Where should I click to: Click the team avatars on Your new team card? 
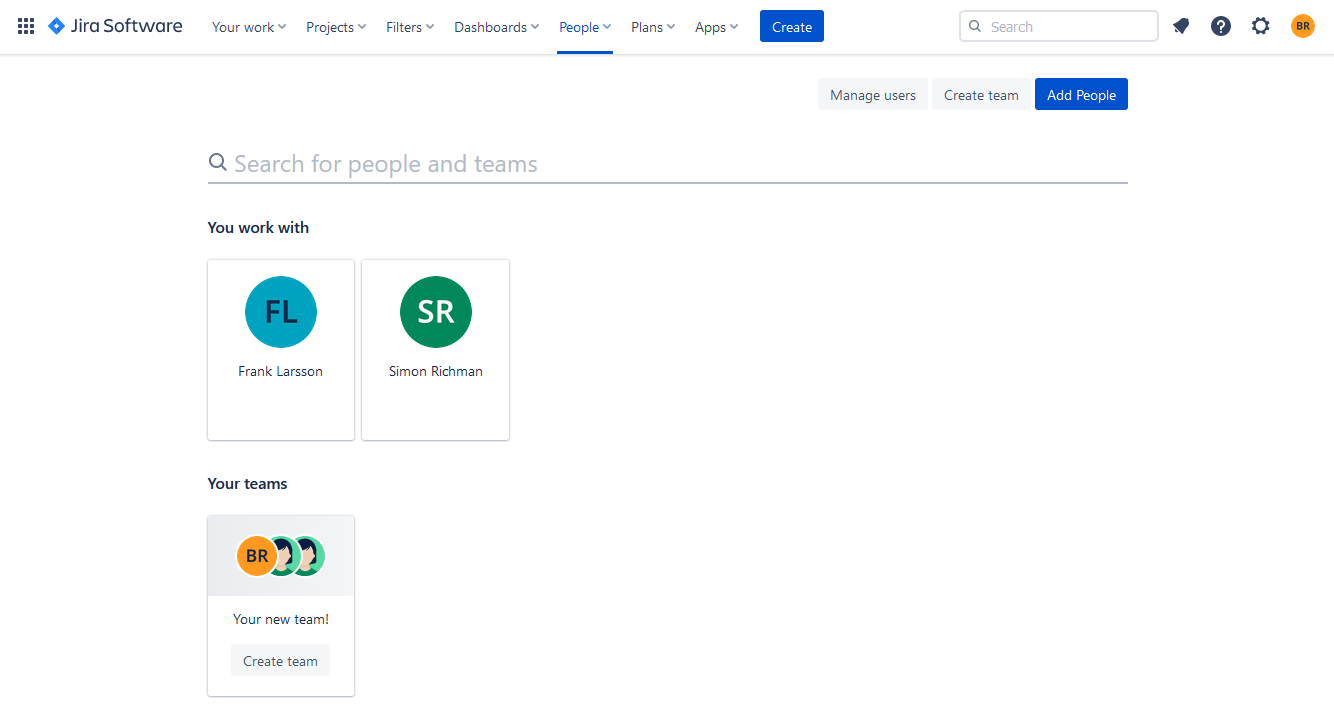[280, 555]
